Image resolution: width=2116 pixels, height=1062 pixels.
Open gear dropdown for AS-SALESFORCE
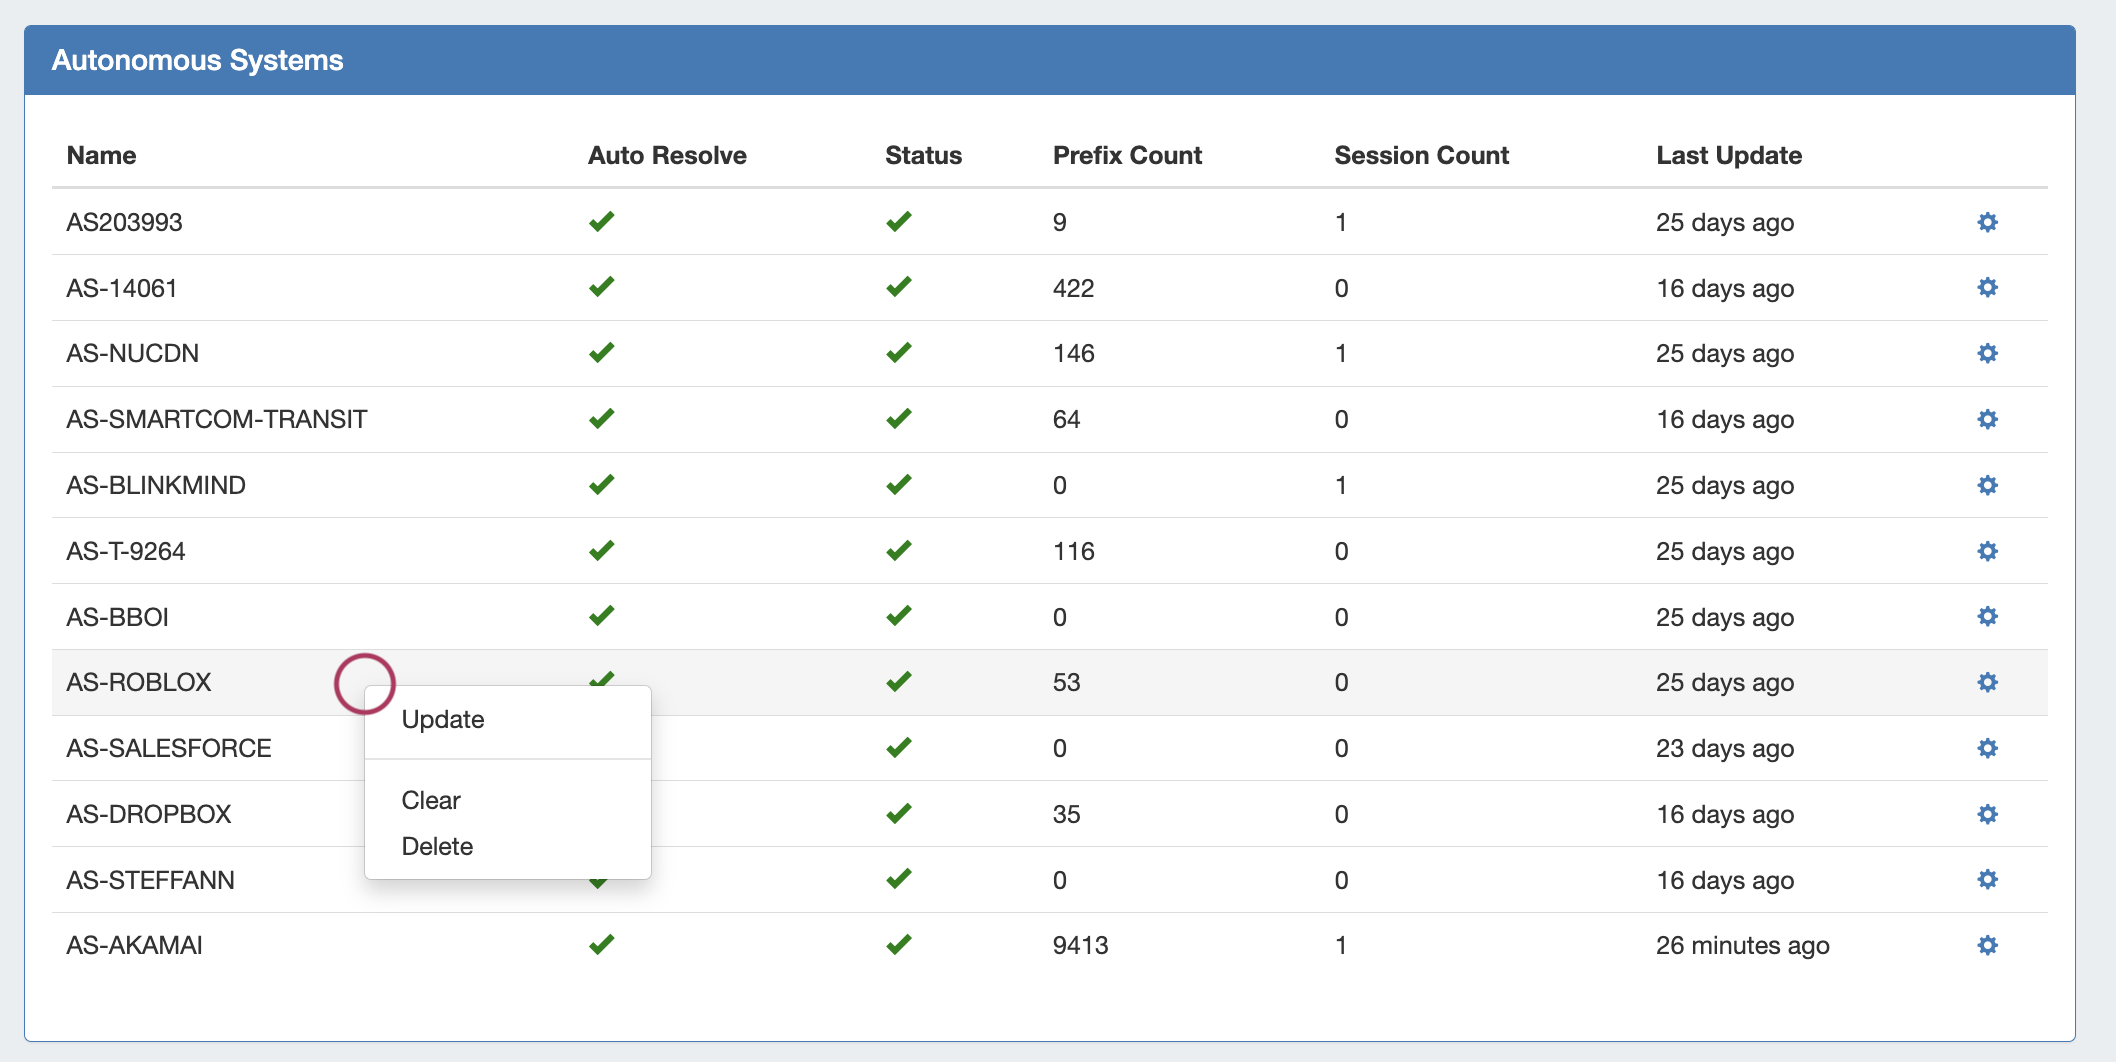pyautogui.click(x=1987, y=748)
